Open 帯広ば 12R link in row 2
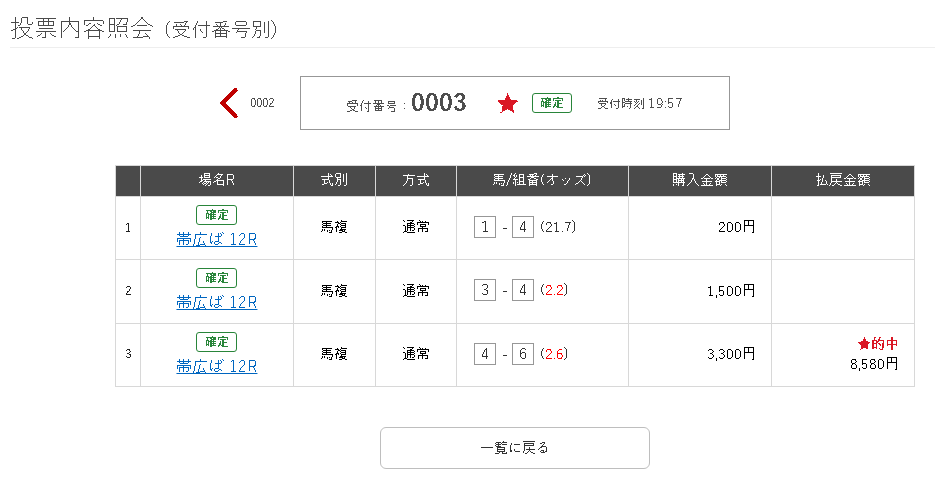935x488 pixels. click(x=216, y=303)
